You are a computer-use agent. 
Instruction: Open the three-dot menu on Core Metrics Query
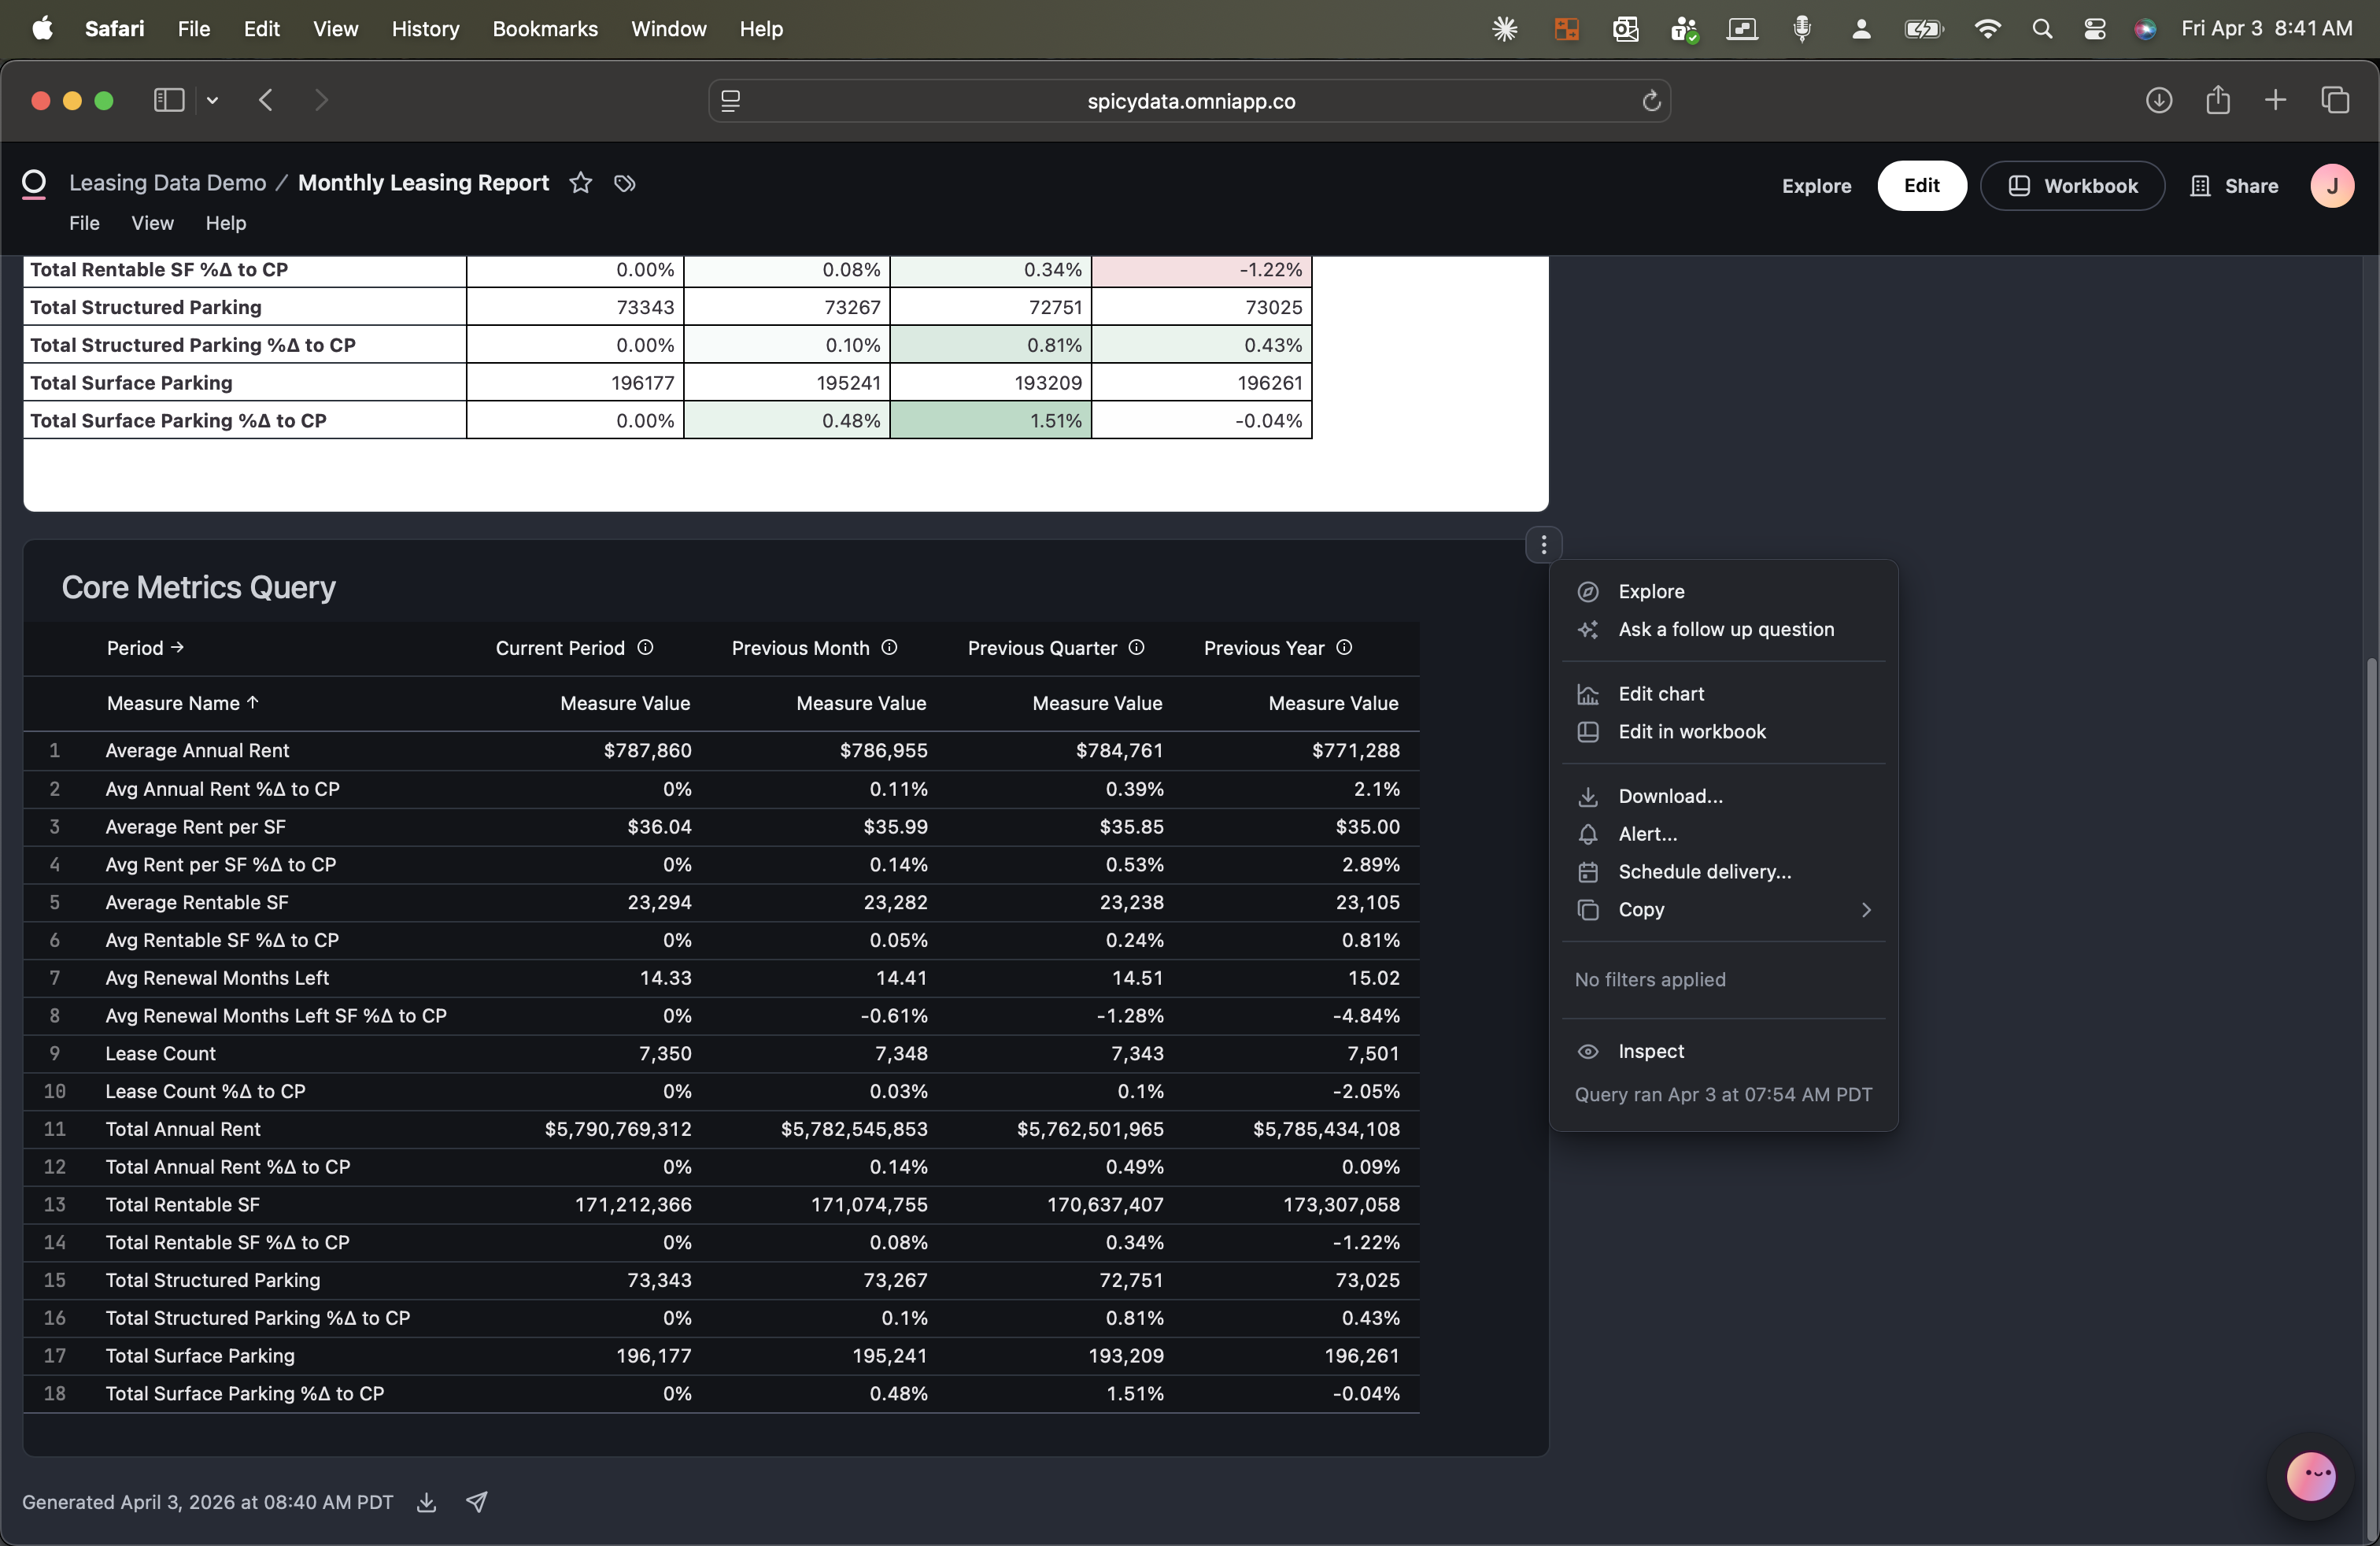(1544, 545)
